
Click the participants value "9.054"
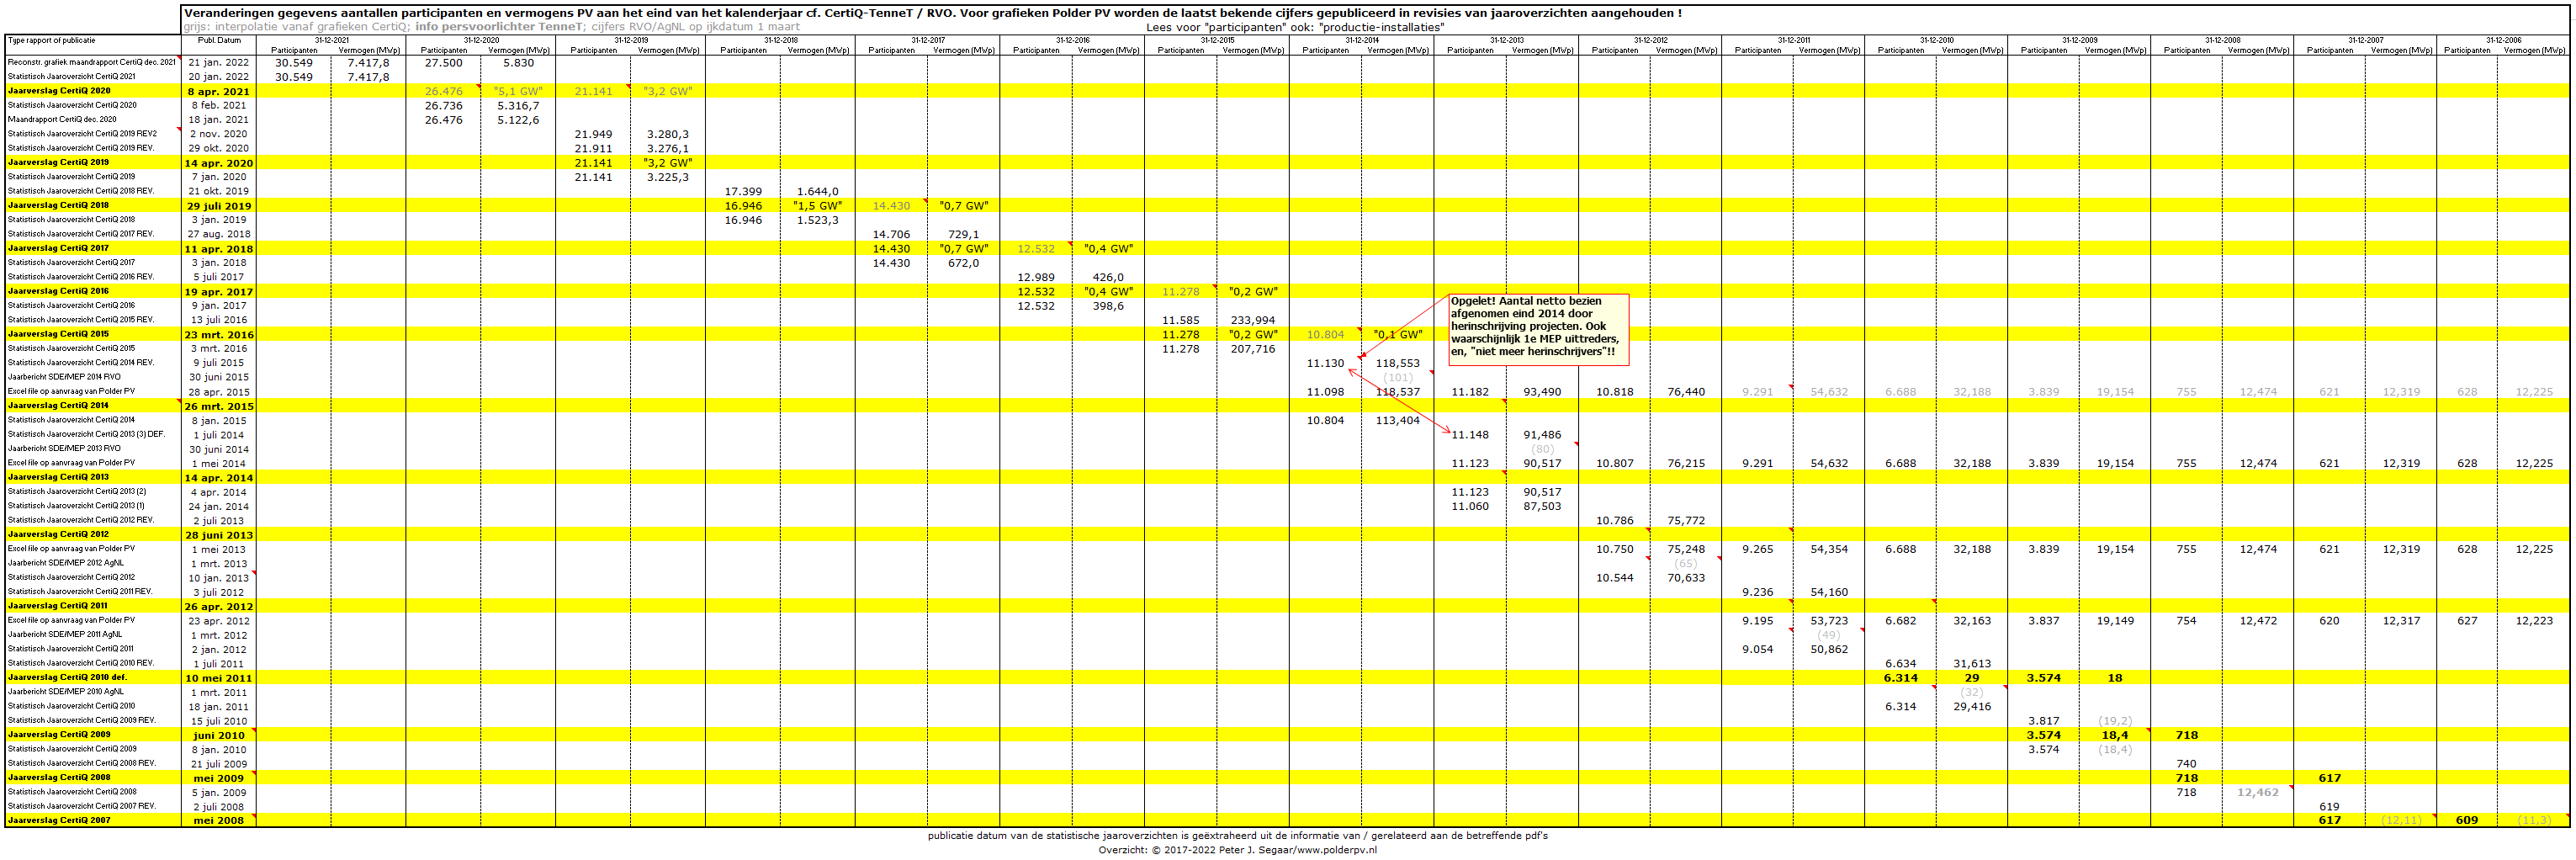1757,649
